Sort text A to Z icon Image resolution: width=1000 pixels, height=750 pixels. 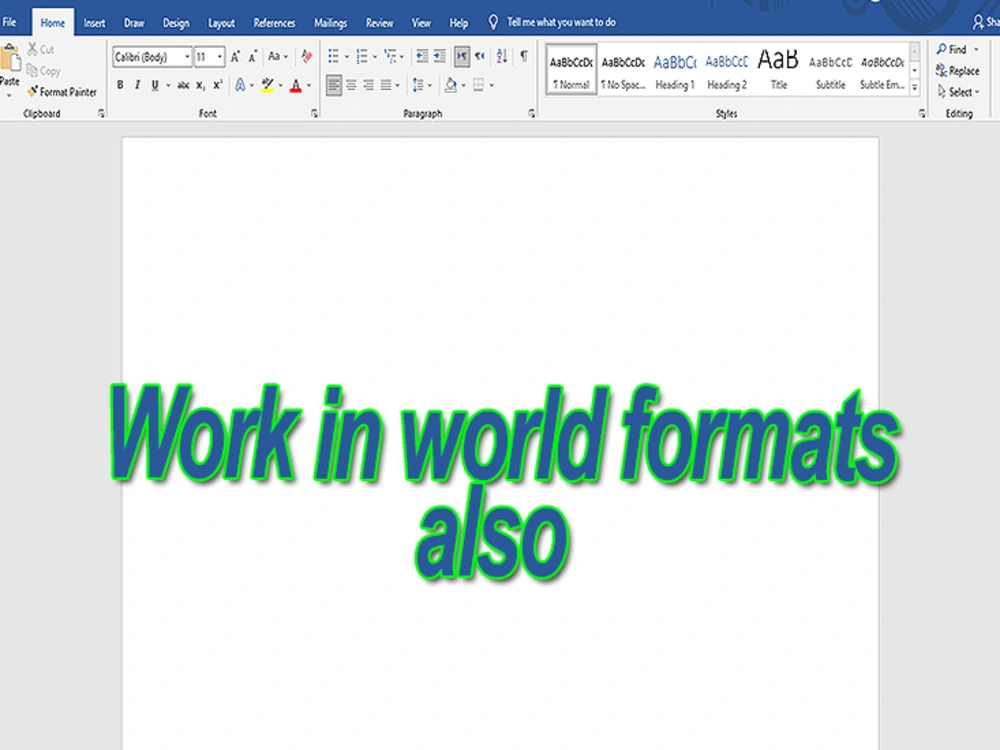point(502,56)
